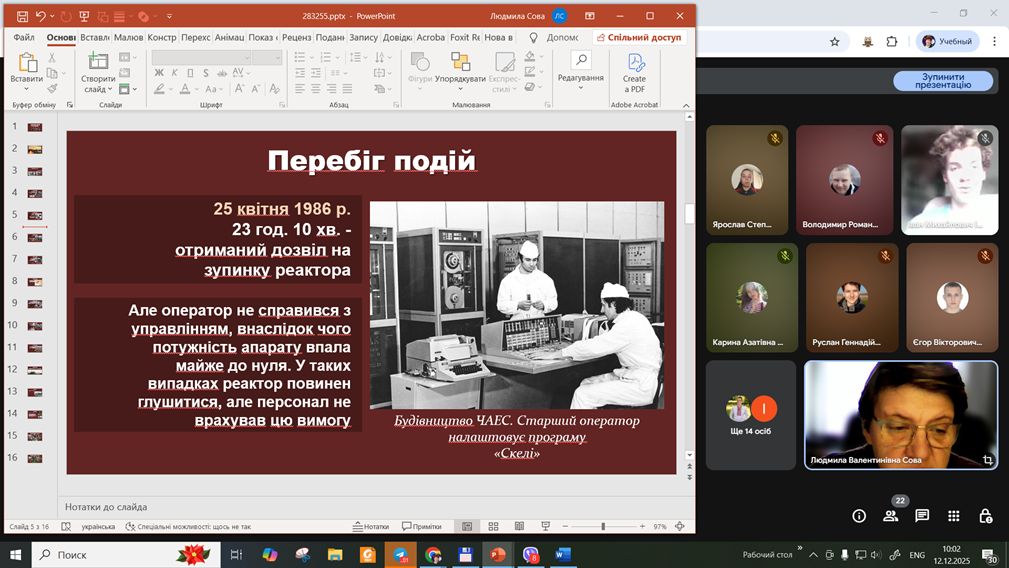Screen dimensions: 1009x568
Task: Save the presentation with the floppy disk icon
Action: point(22,16)
